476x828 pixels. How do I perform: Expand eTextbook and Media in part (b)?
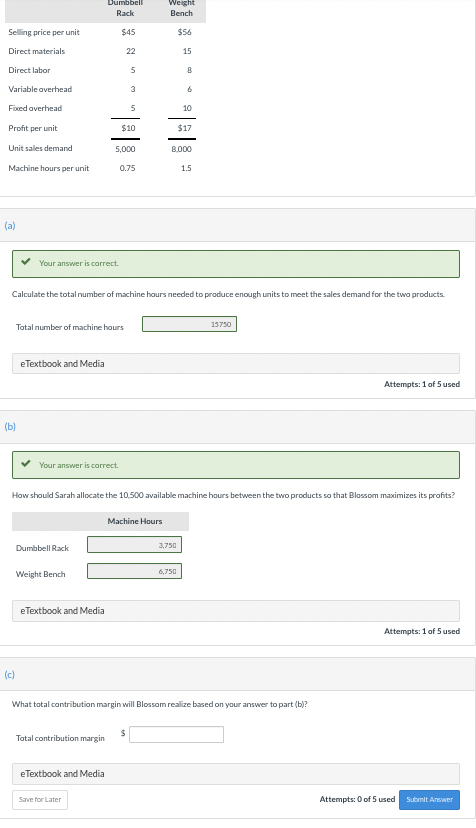coord(236,611)
